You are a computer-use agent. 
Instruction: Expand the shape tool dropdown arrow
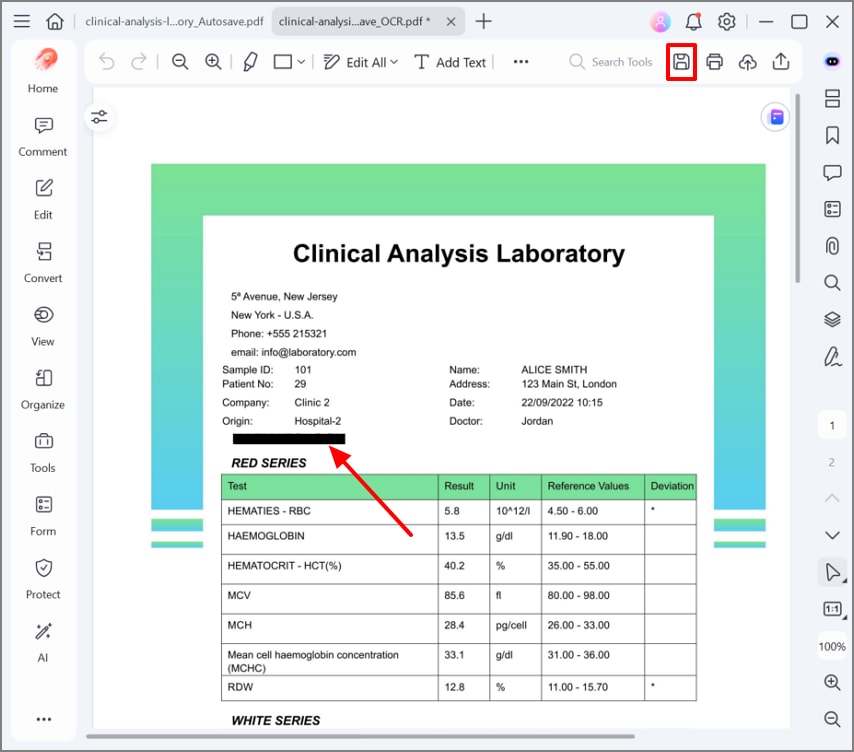point(301,62)
